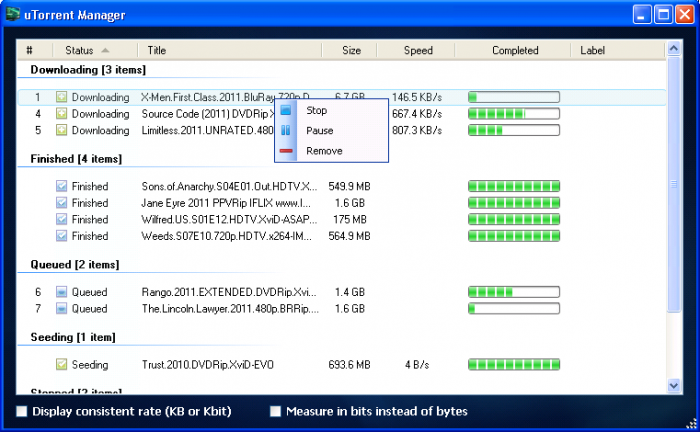Image resolution: width=700 pixels, height=432 pixels.
Task: Collapse the Downloading [3 items] group
Action: pos(88,70)
